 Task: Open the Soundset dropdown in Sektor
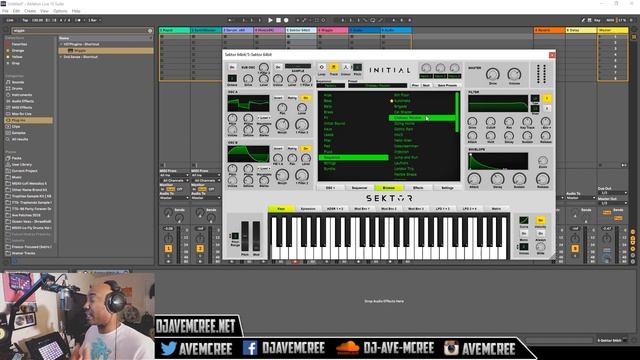tap(331, 86)
